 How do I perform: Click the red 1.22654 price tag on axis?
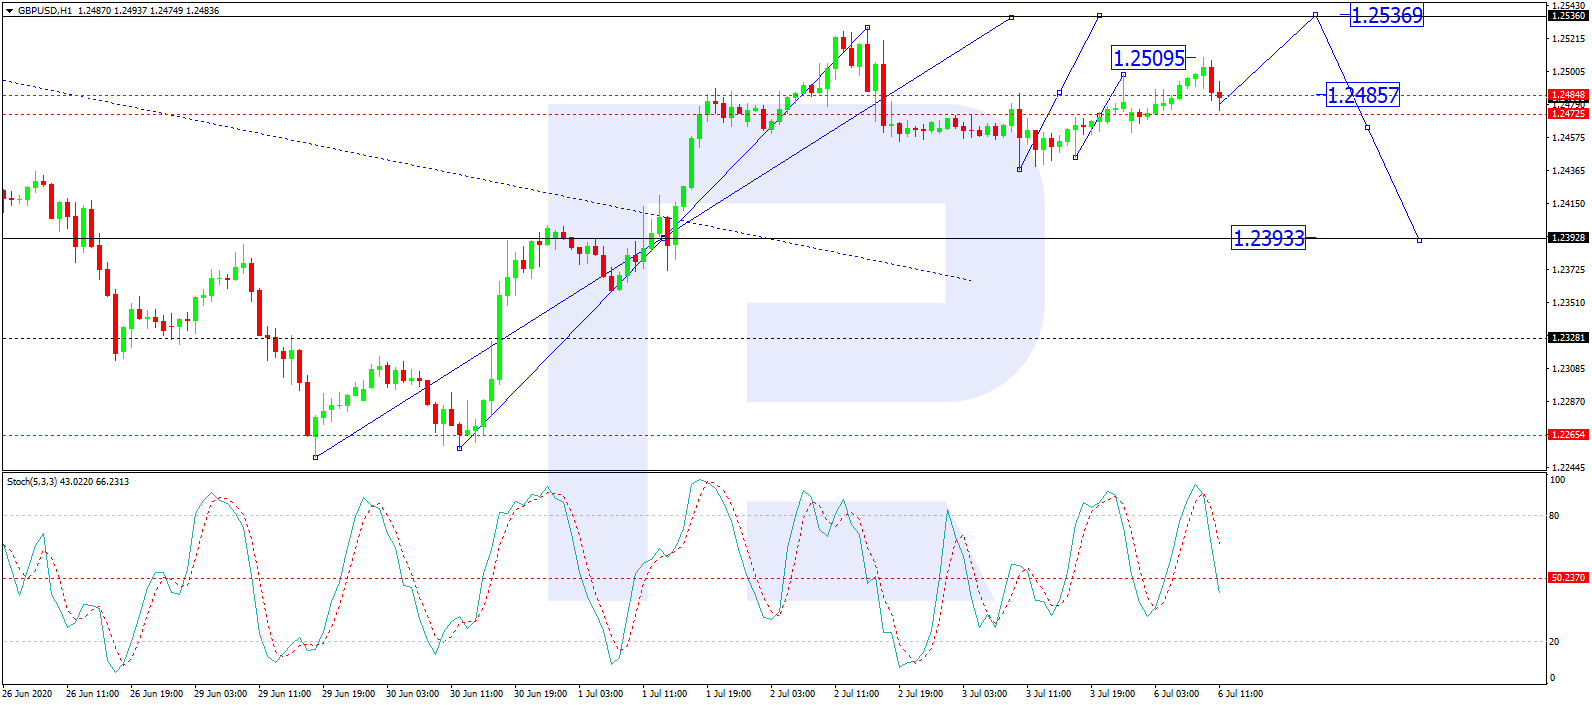tap(1567, 435)
